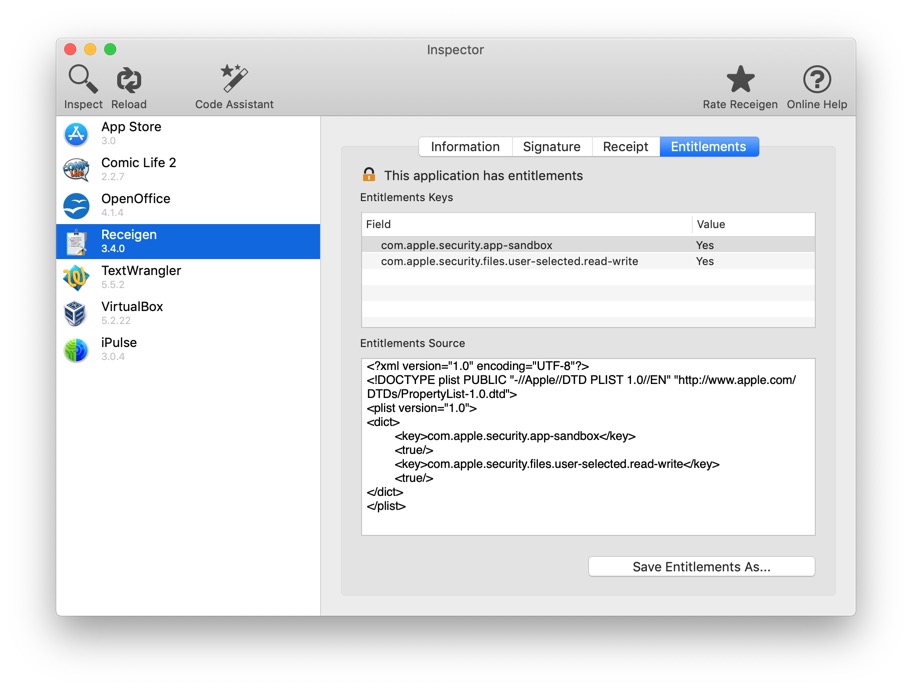The height and width of the screenshot is (690, 912).
Task: Click the Value column header
Action: point(752,225)
